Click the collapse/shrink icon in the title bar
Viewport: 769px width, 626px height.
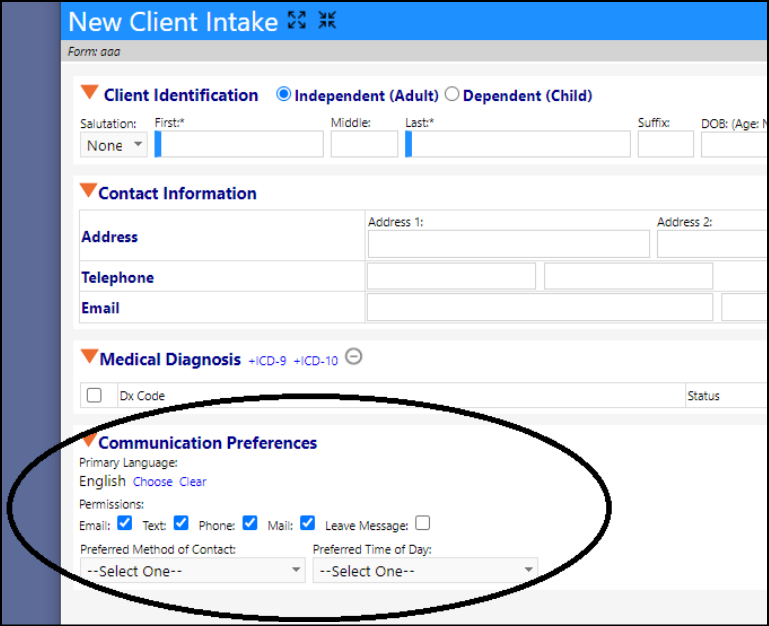[327, 20]
